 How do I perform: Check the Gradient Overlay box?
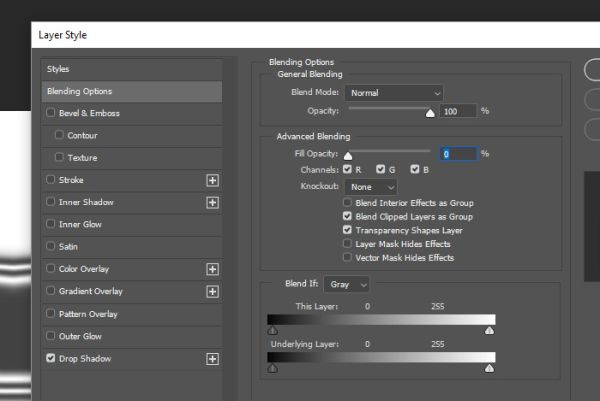pos(51,290)
